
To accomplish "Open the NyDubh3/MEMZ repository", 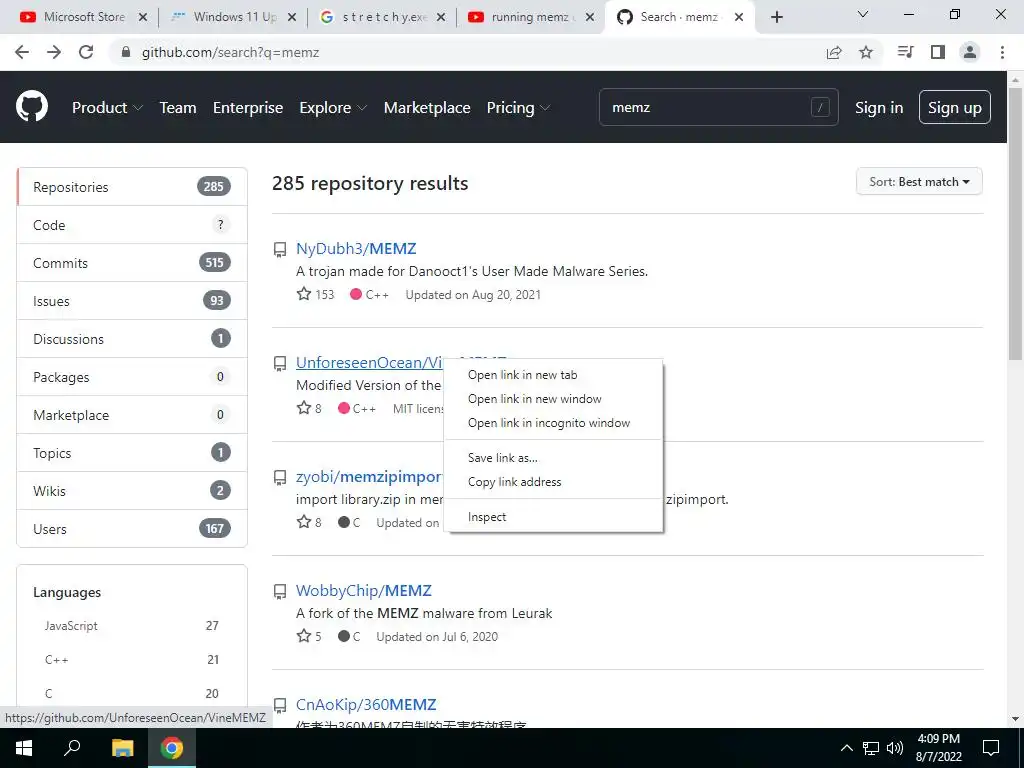I will pyautogui.click(x=356, y=249).
